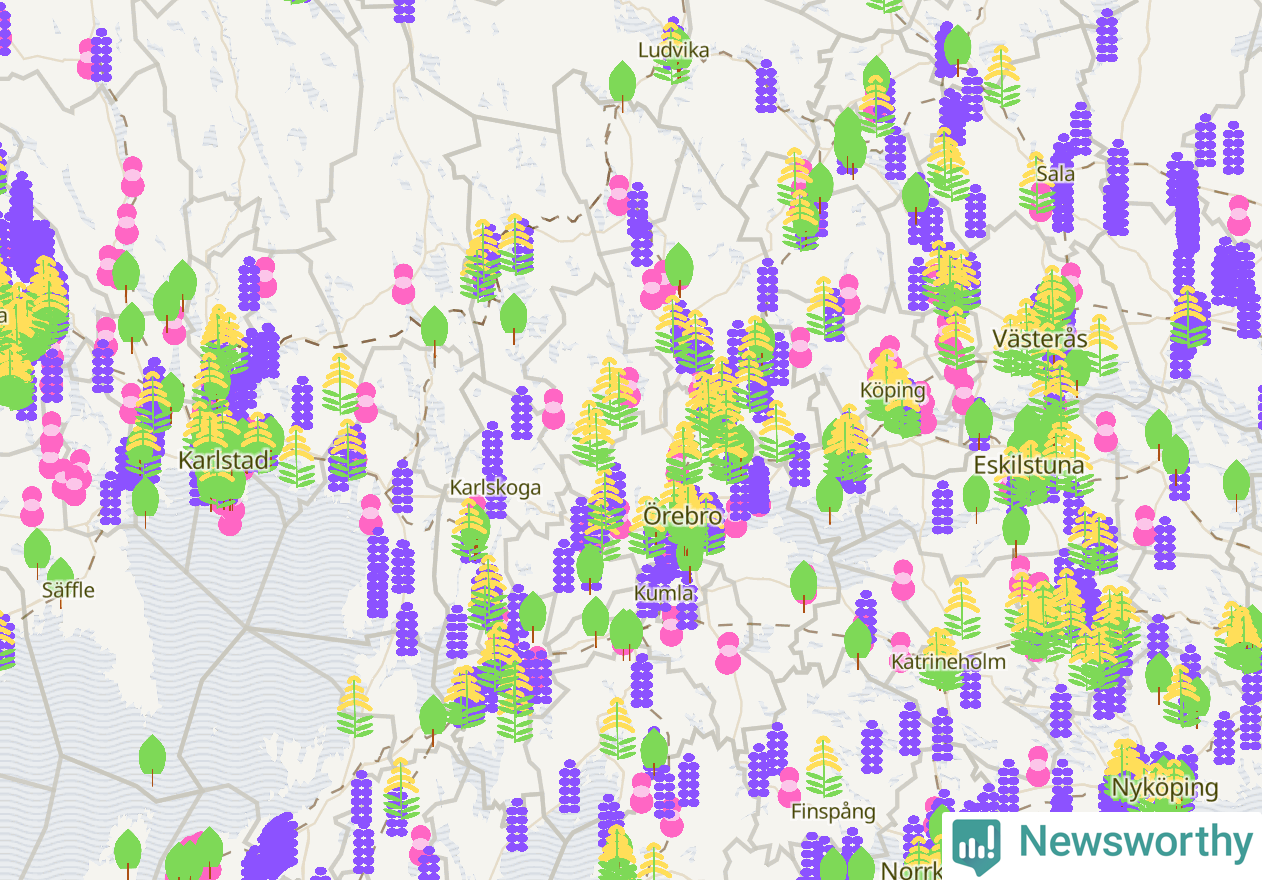
Task: Click the pink marker southeast of Eskilstuna label
Action: pos(1144,525)
